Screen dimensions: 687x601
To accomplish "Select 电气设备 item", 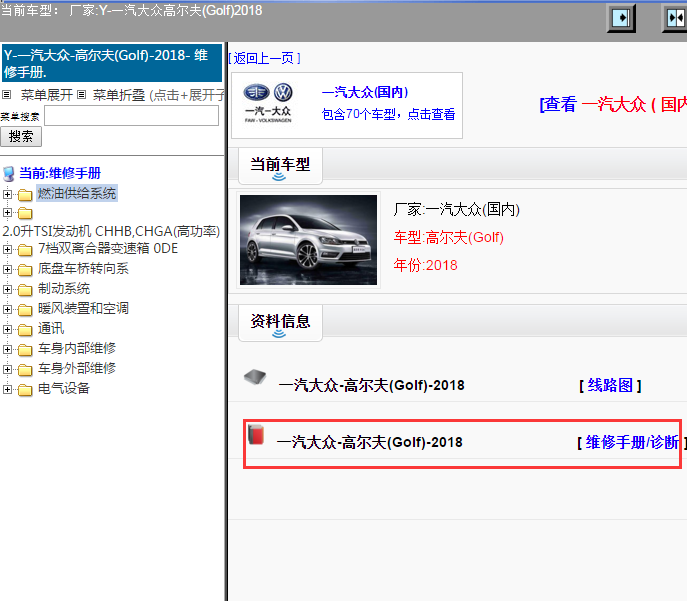I will (64, 388).
